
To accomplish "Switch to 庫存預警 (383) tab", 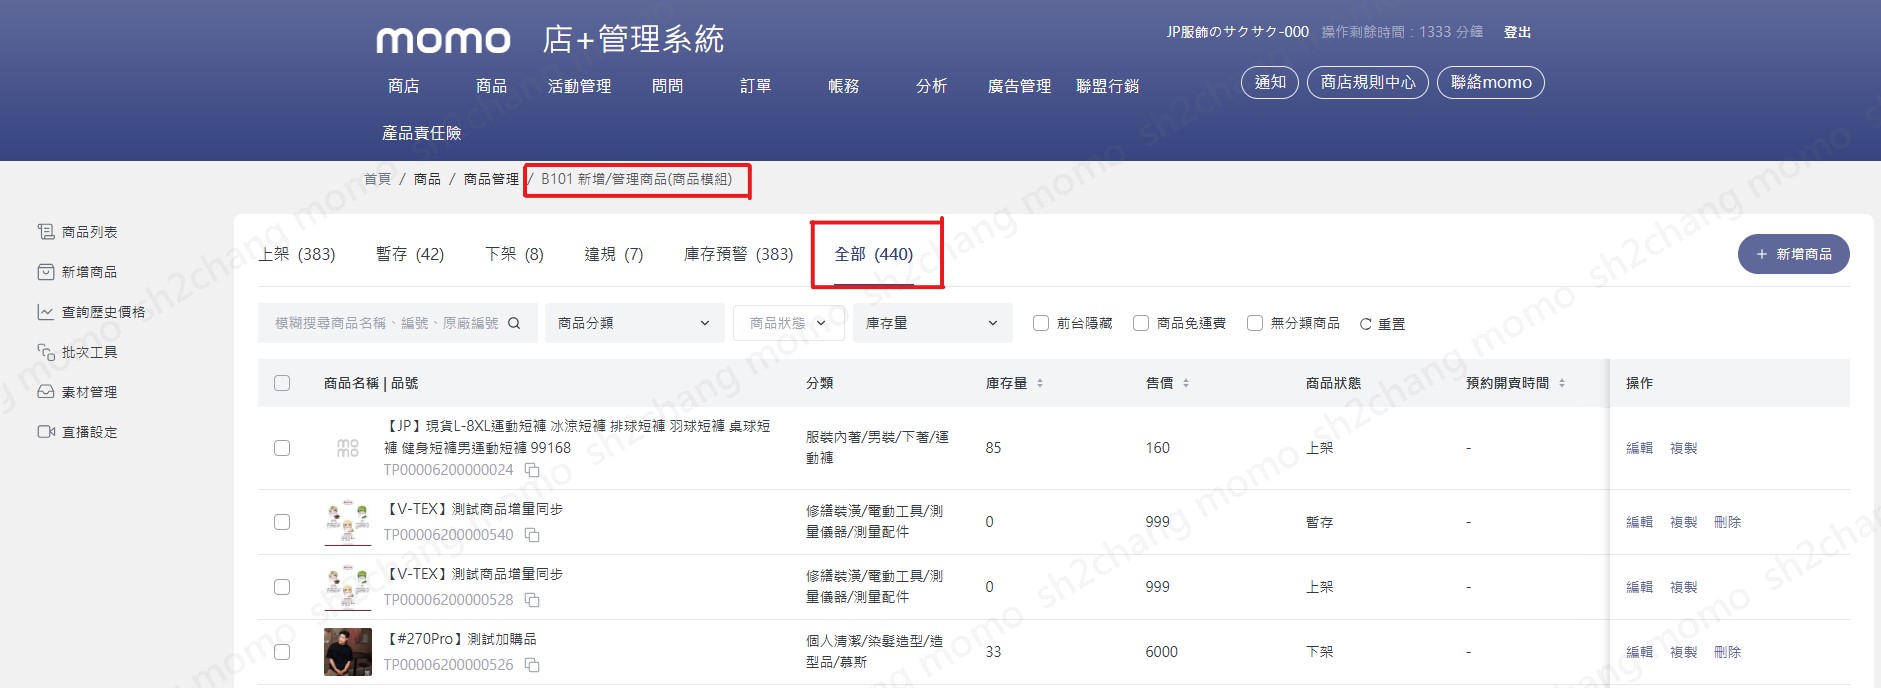I will [739, 254].
